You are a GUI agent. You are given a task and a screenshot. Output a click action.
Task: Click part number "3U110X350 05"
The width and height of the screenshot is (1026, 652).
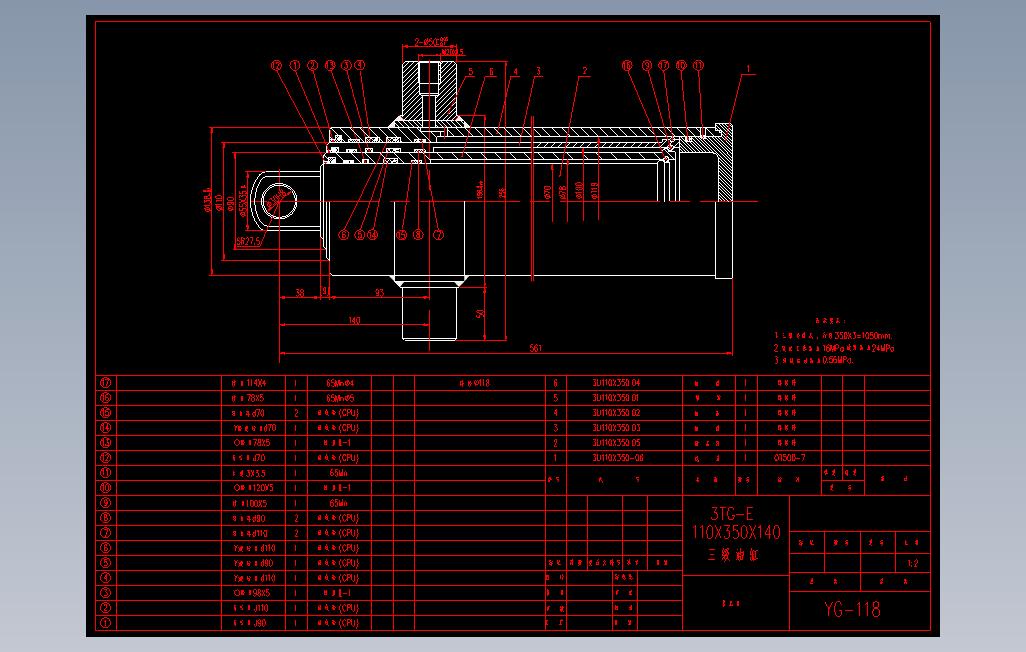(x=616, y=443)
